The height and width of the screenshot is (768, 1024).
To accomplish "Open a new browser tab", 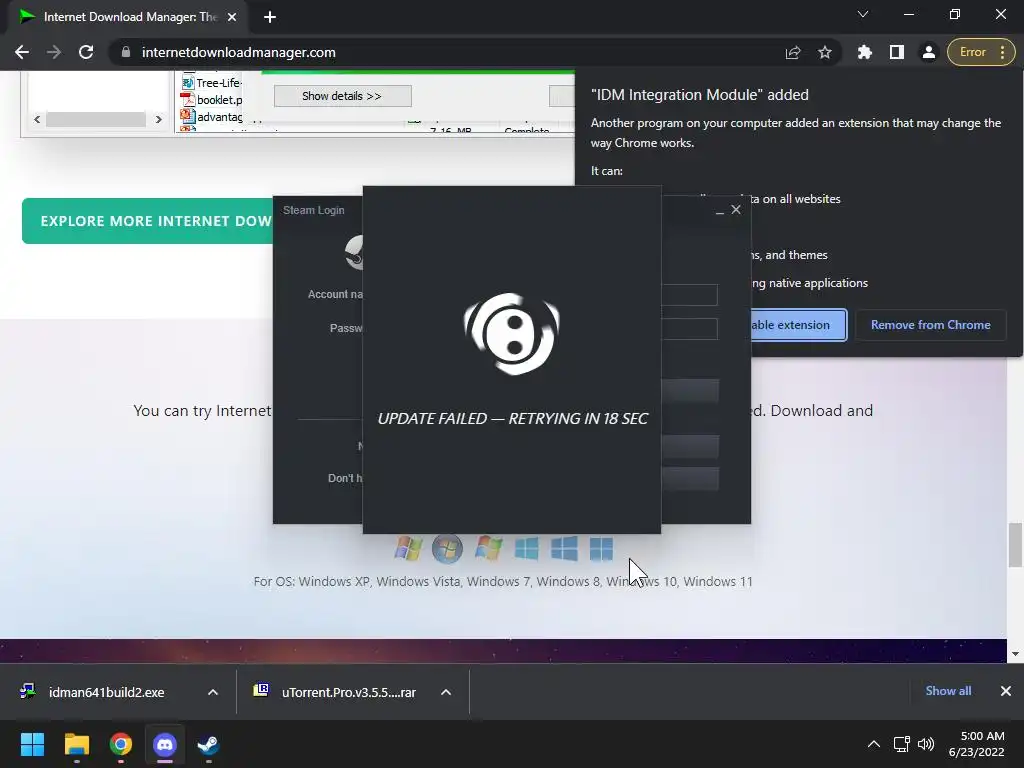I will [270, 17].
